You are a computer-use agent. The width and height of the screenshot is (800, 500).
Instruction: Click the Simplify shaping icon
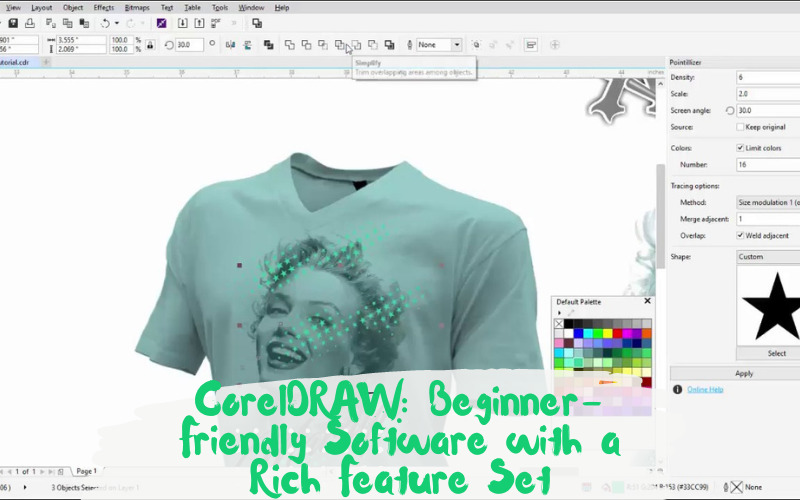(339, 45)
